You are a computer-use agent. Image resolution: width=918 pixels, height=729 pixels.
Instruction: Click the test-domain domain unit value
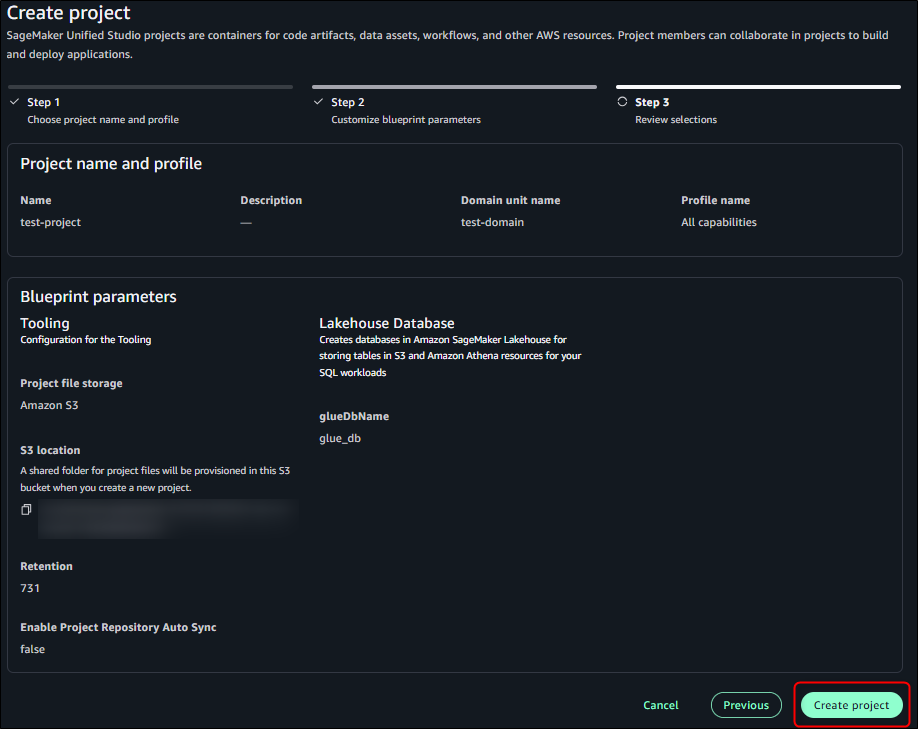[492, 222]
